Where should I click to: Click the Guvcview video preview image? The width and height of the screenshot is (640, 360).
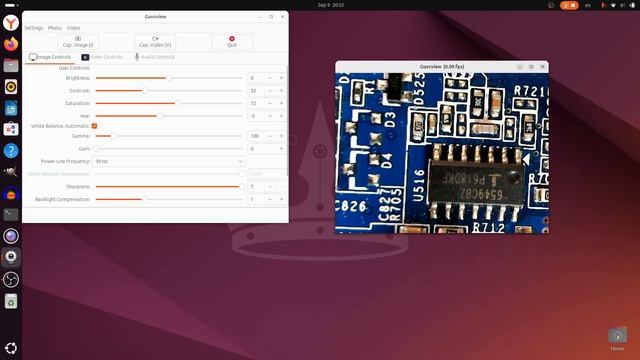442,153
